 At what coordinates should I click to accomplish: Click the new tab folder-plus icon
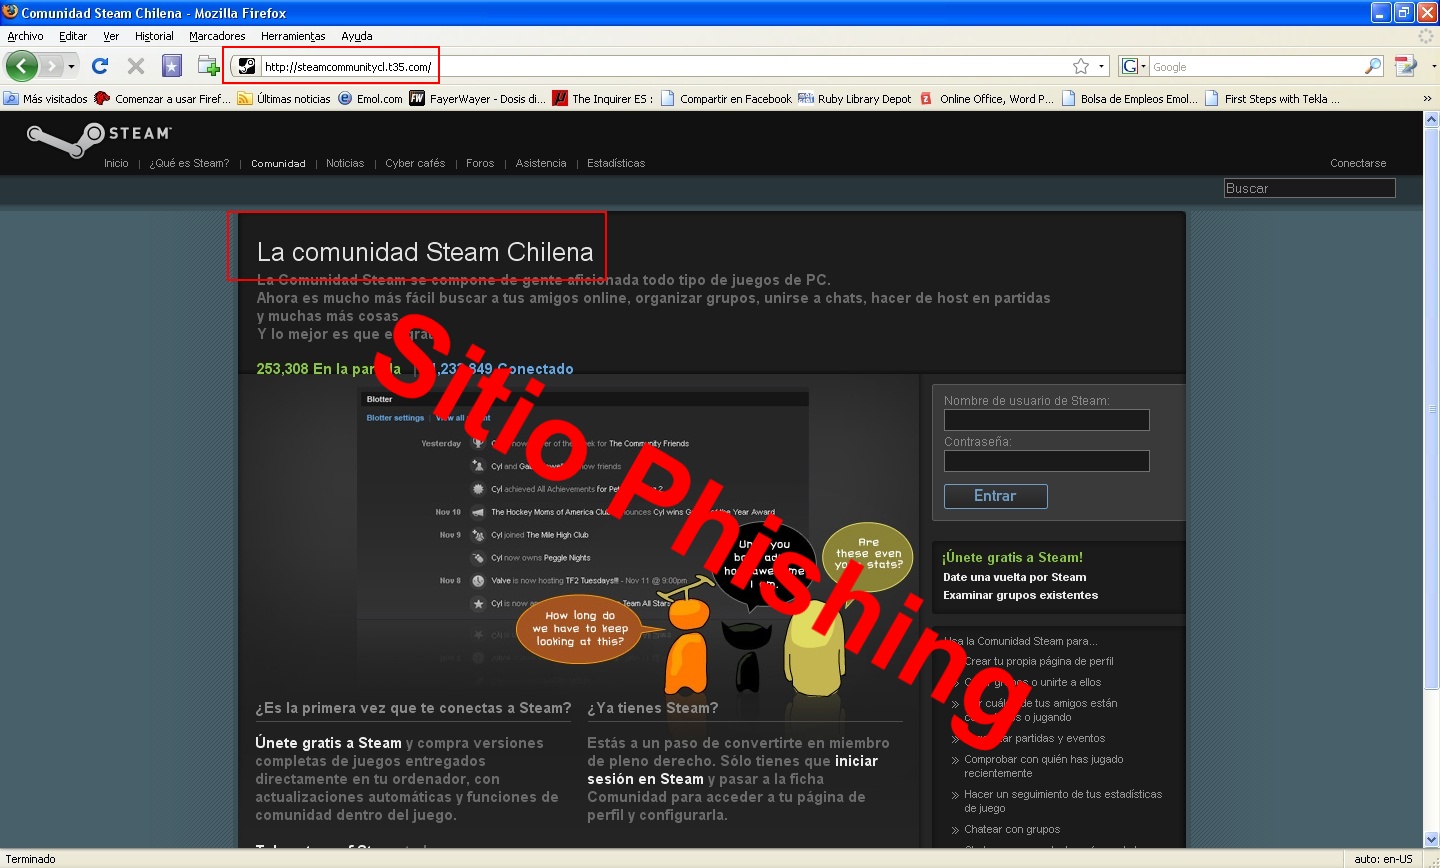(208, 66)
